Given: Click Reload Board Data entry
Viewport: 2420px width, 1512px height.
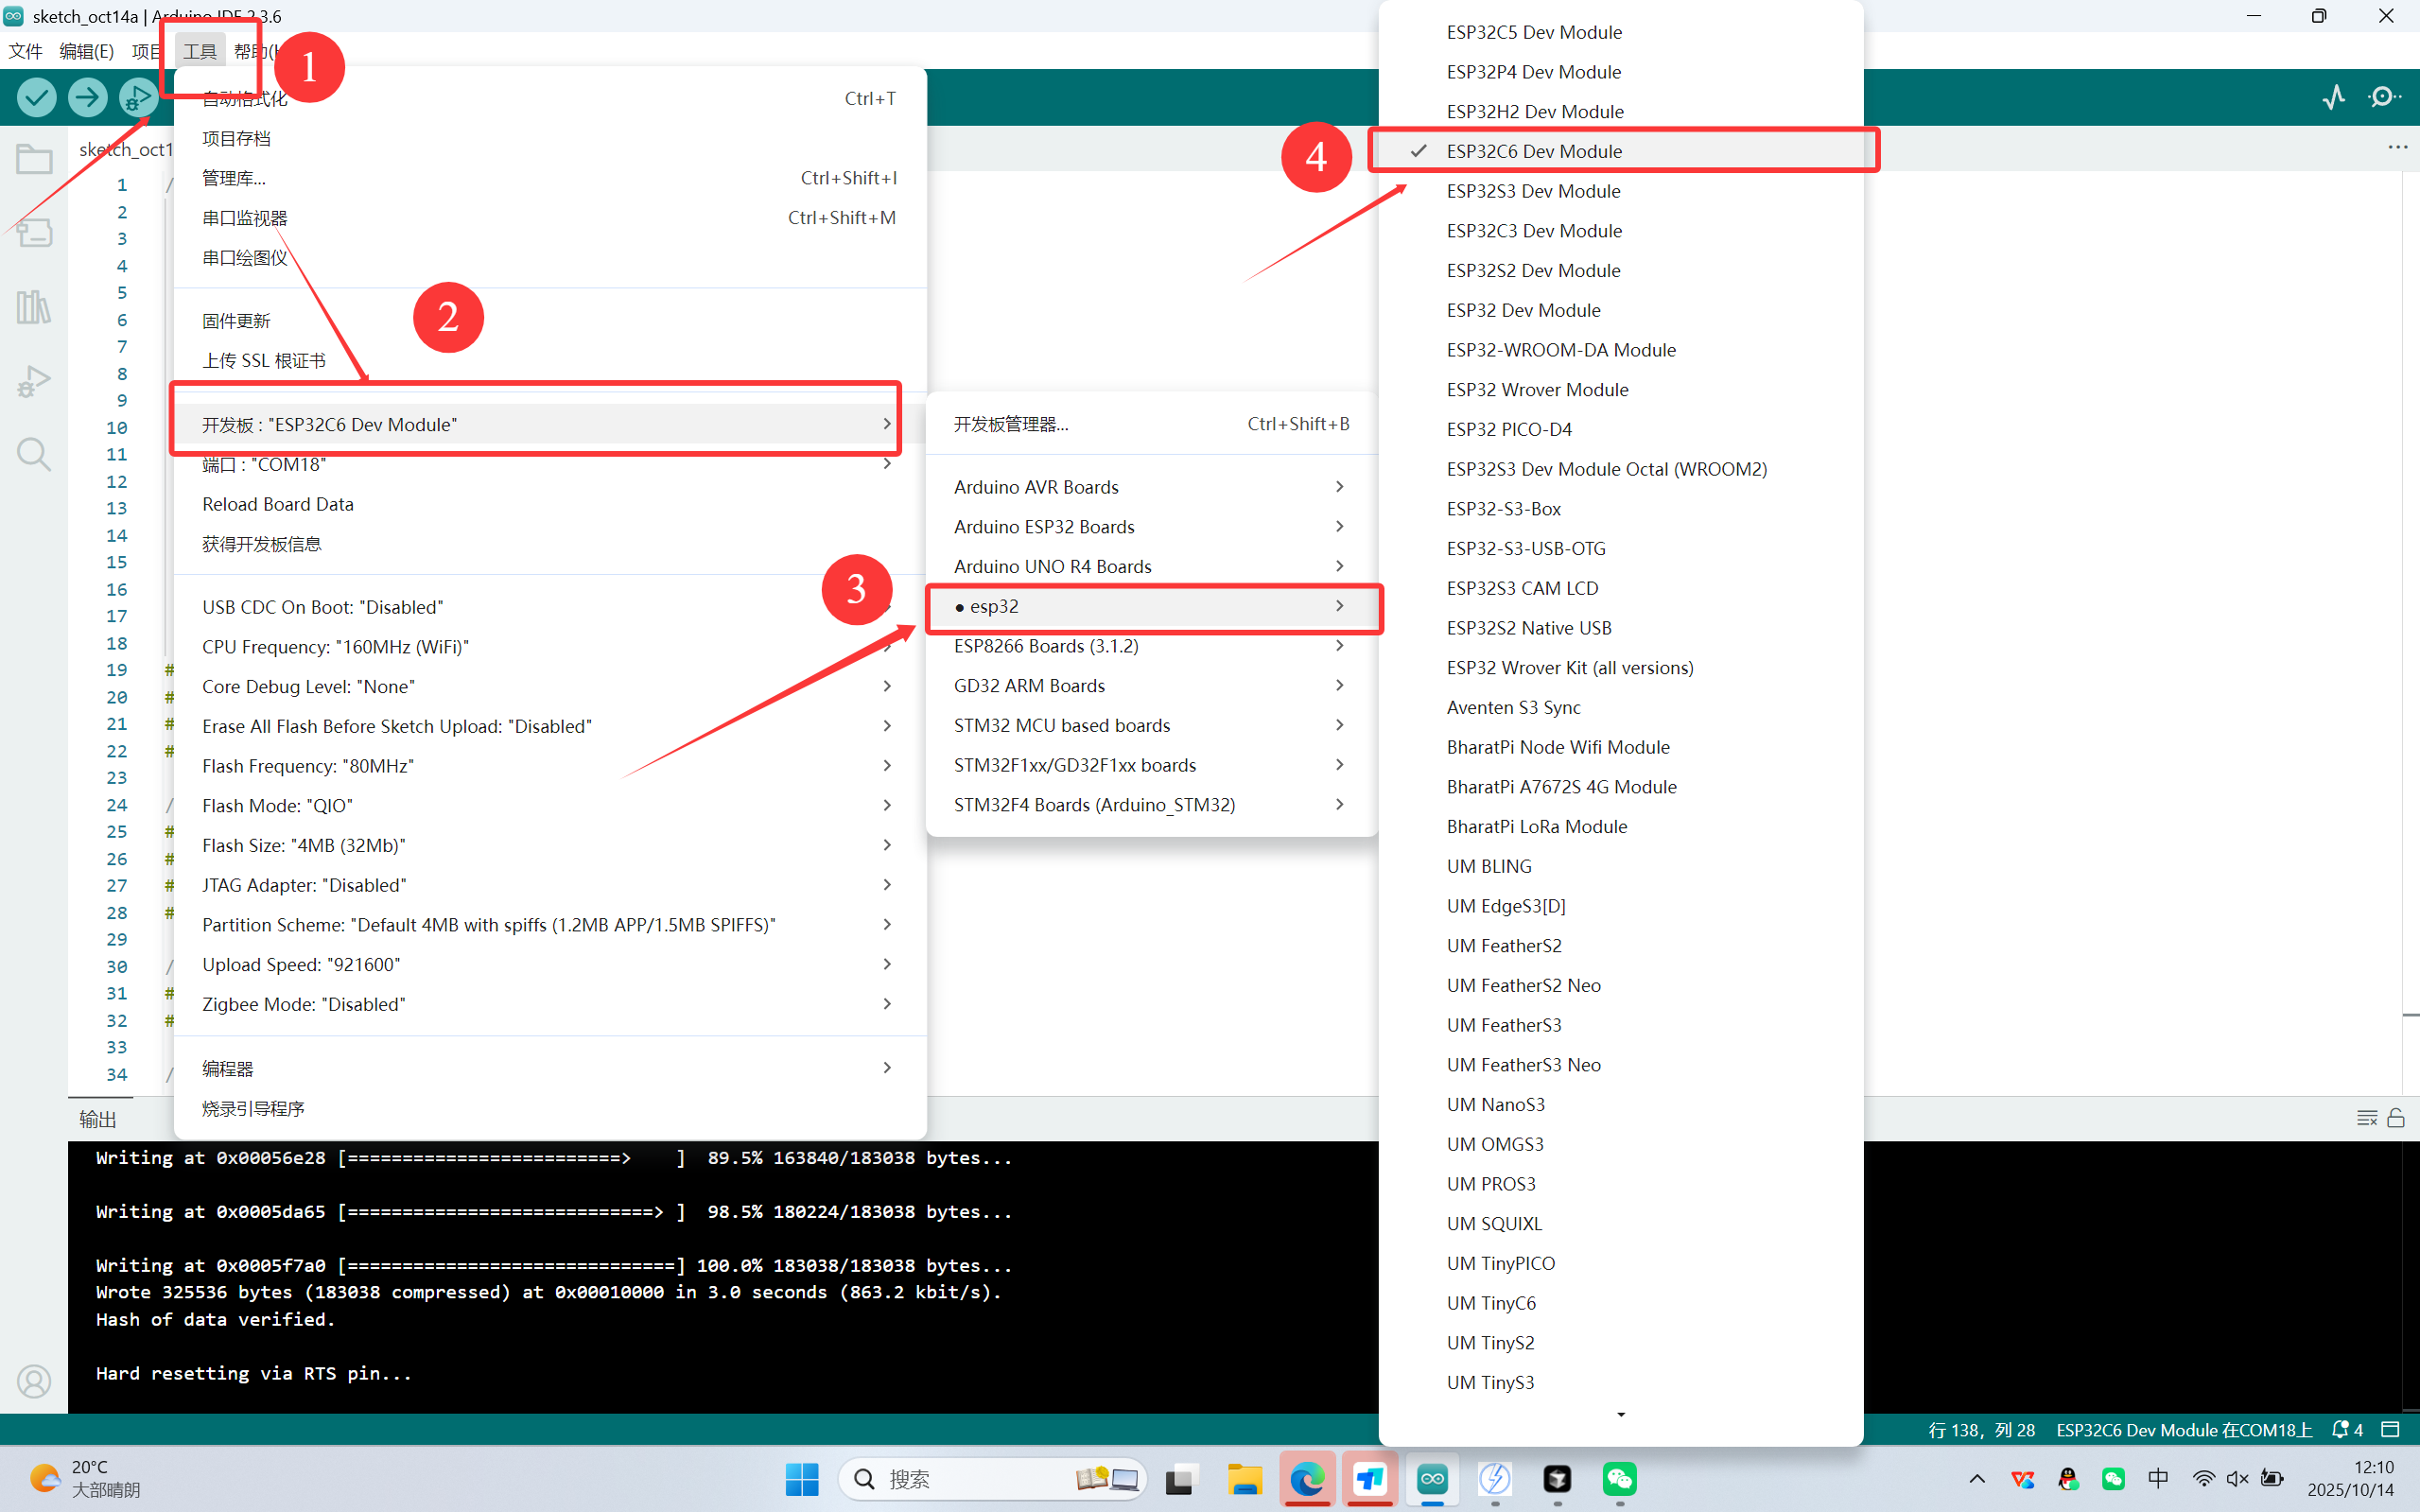Looking at the screenshot, I should pos(278,504).
